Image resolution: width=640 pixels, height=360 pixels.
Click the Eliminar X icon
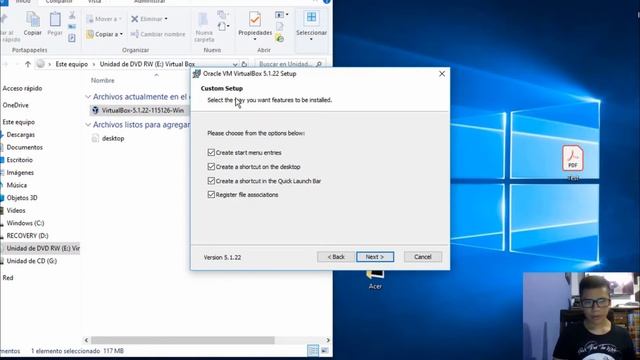tap(135, 19)
